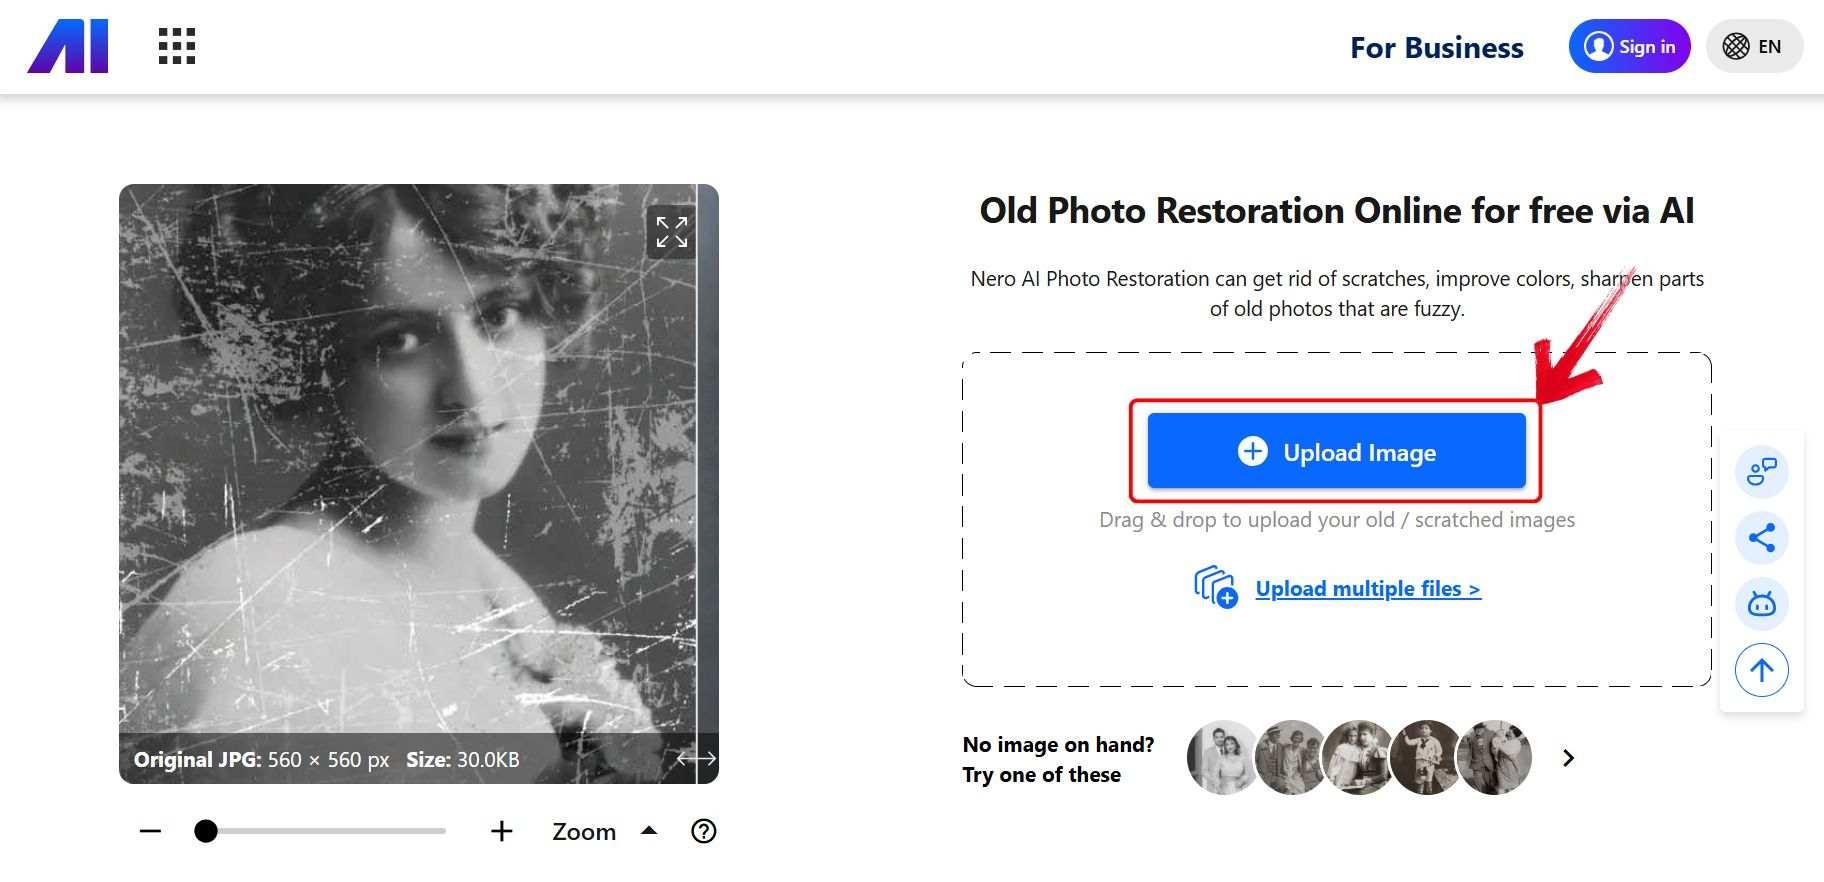Show more sample photos with chevron
Viewport: 1824px width, 882px height.
(1568, 758)
